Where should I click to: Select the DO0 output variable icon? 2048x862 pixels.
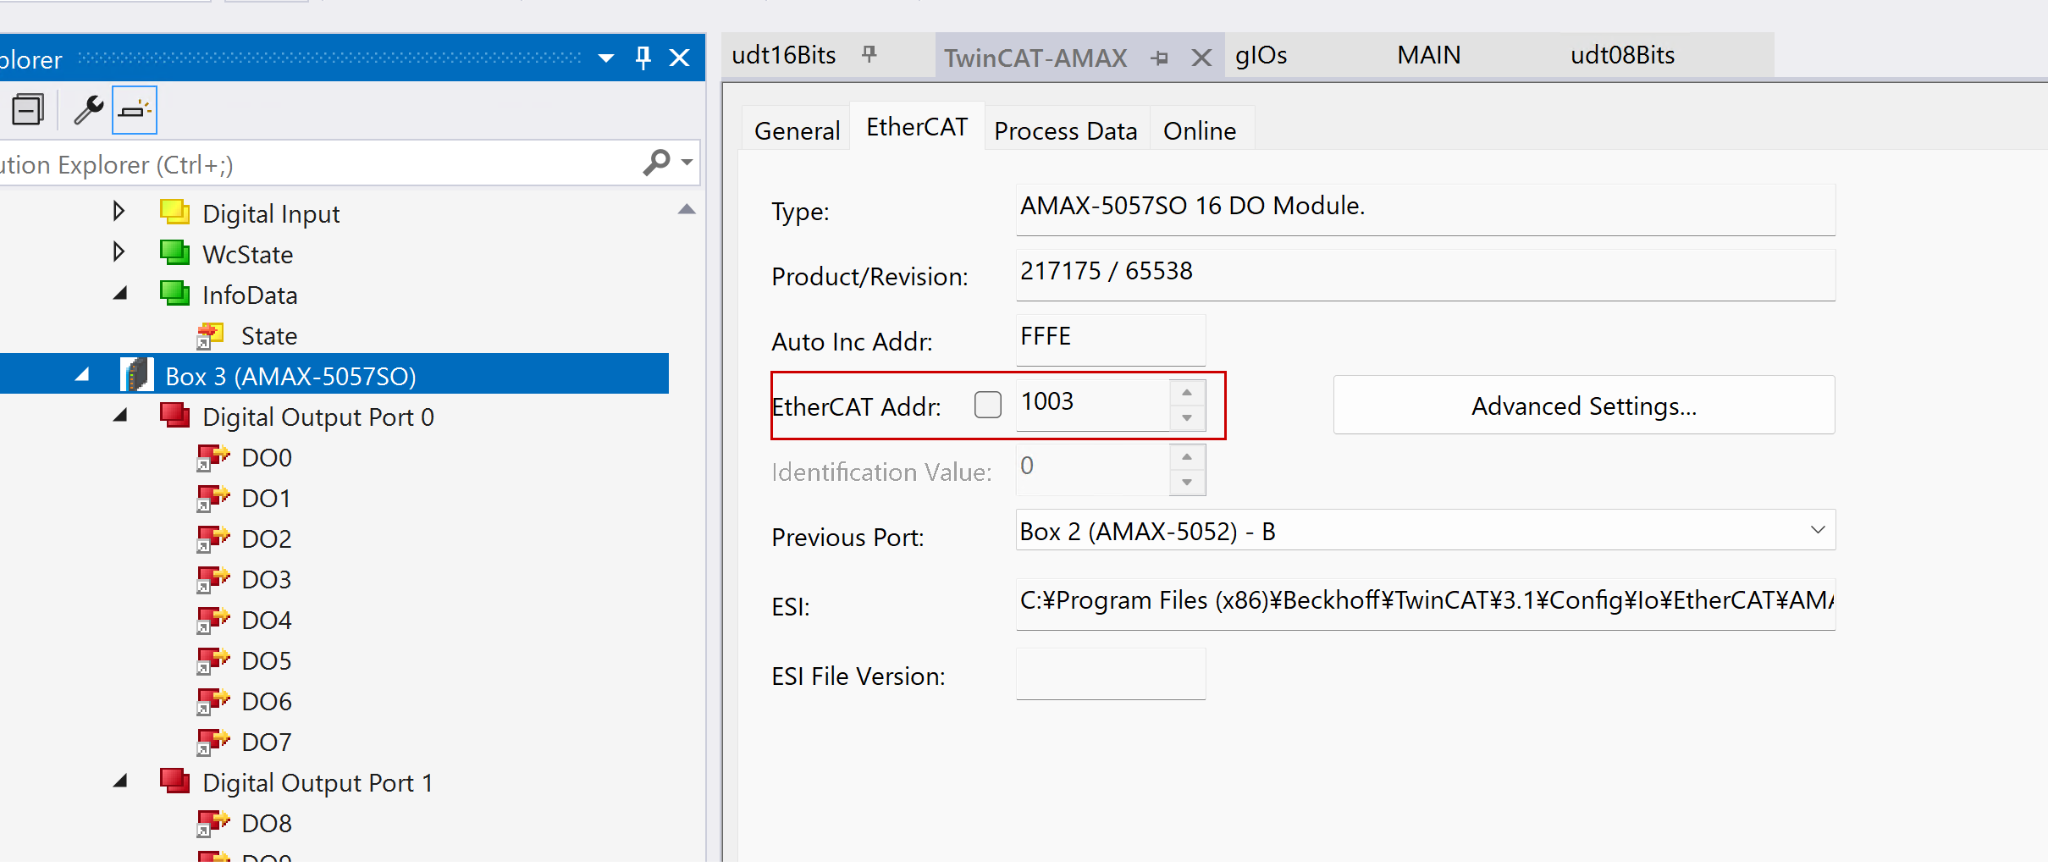212,458
